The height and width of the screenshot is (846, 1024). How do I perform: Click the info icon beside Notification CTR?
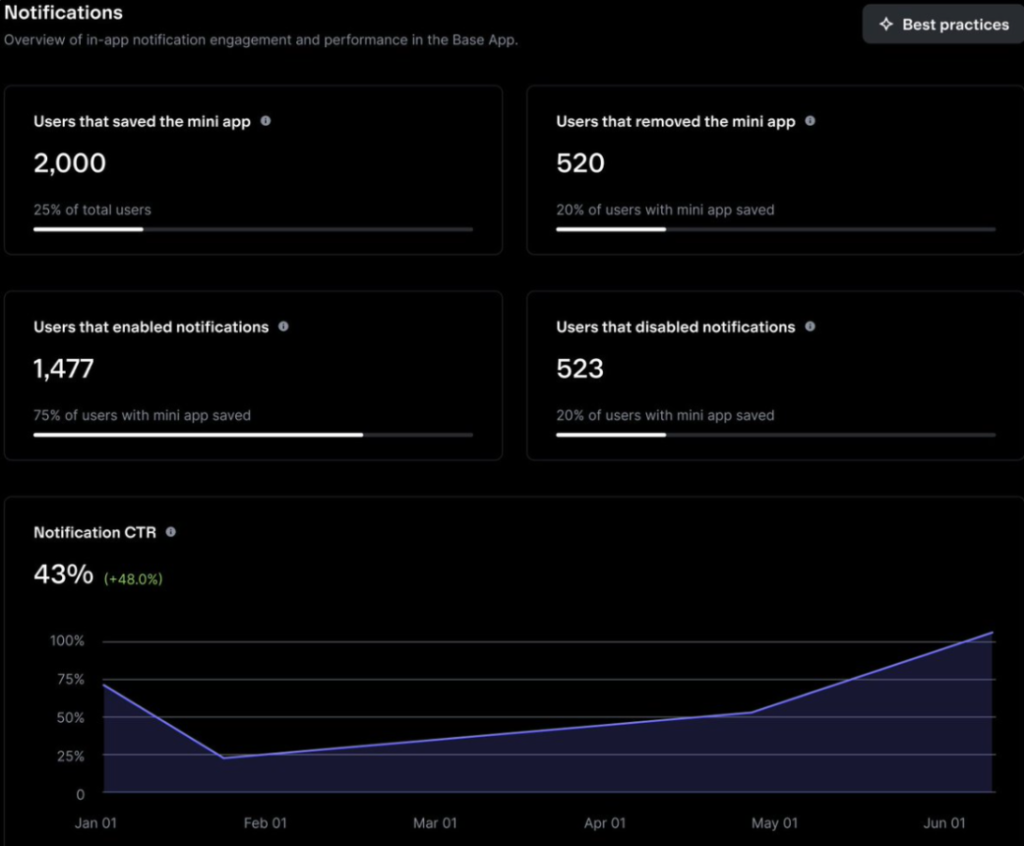pyautogui.click(x=171, y=533)
